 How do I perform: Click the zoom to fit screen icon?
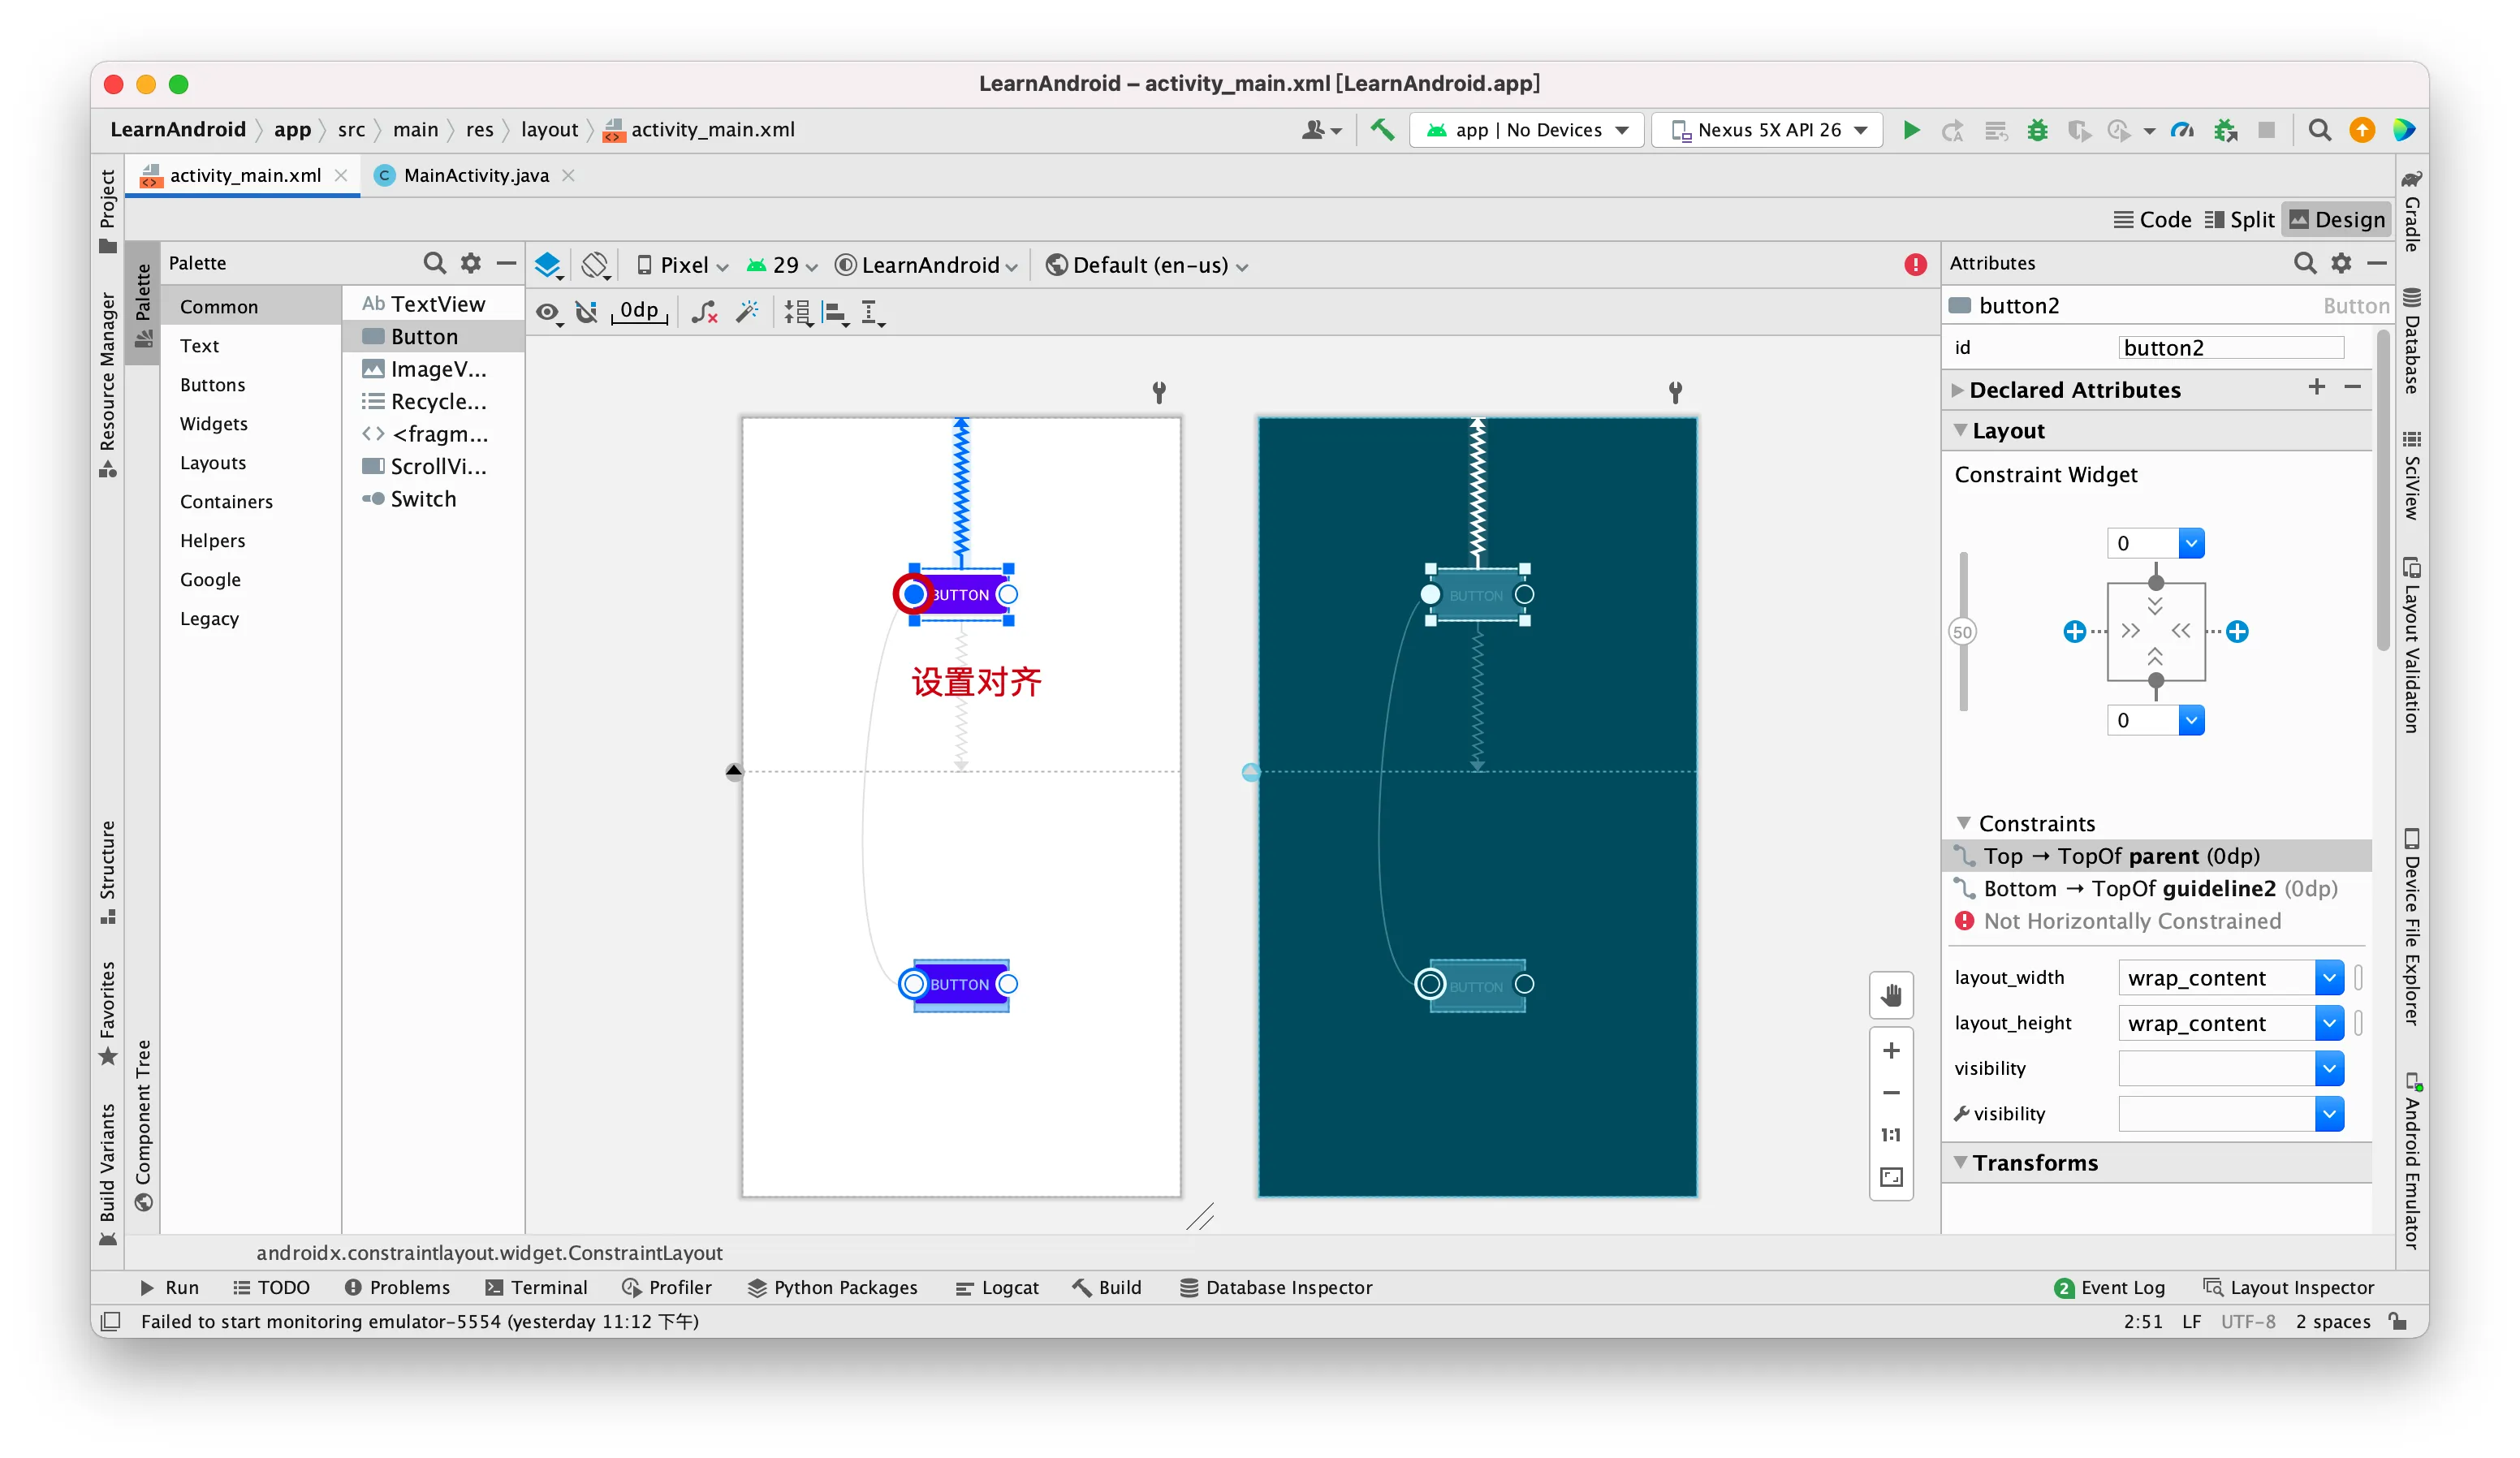click(x=1891, y=1177)
